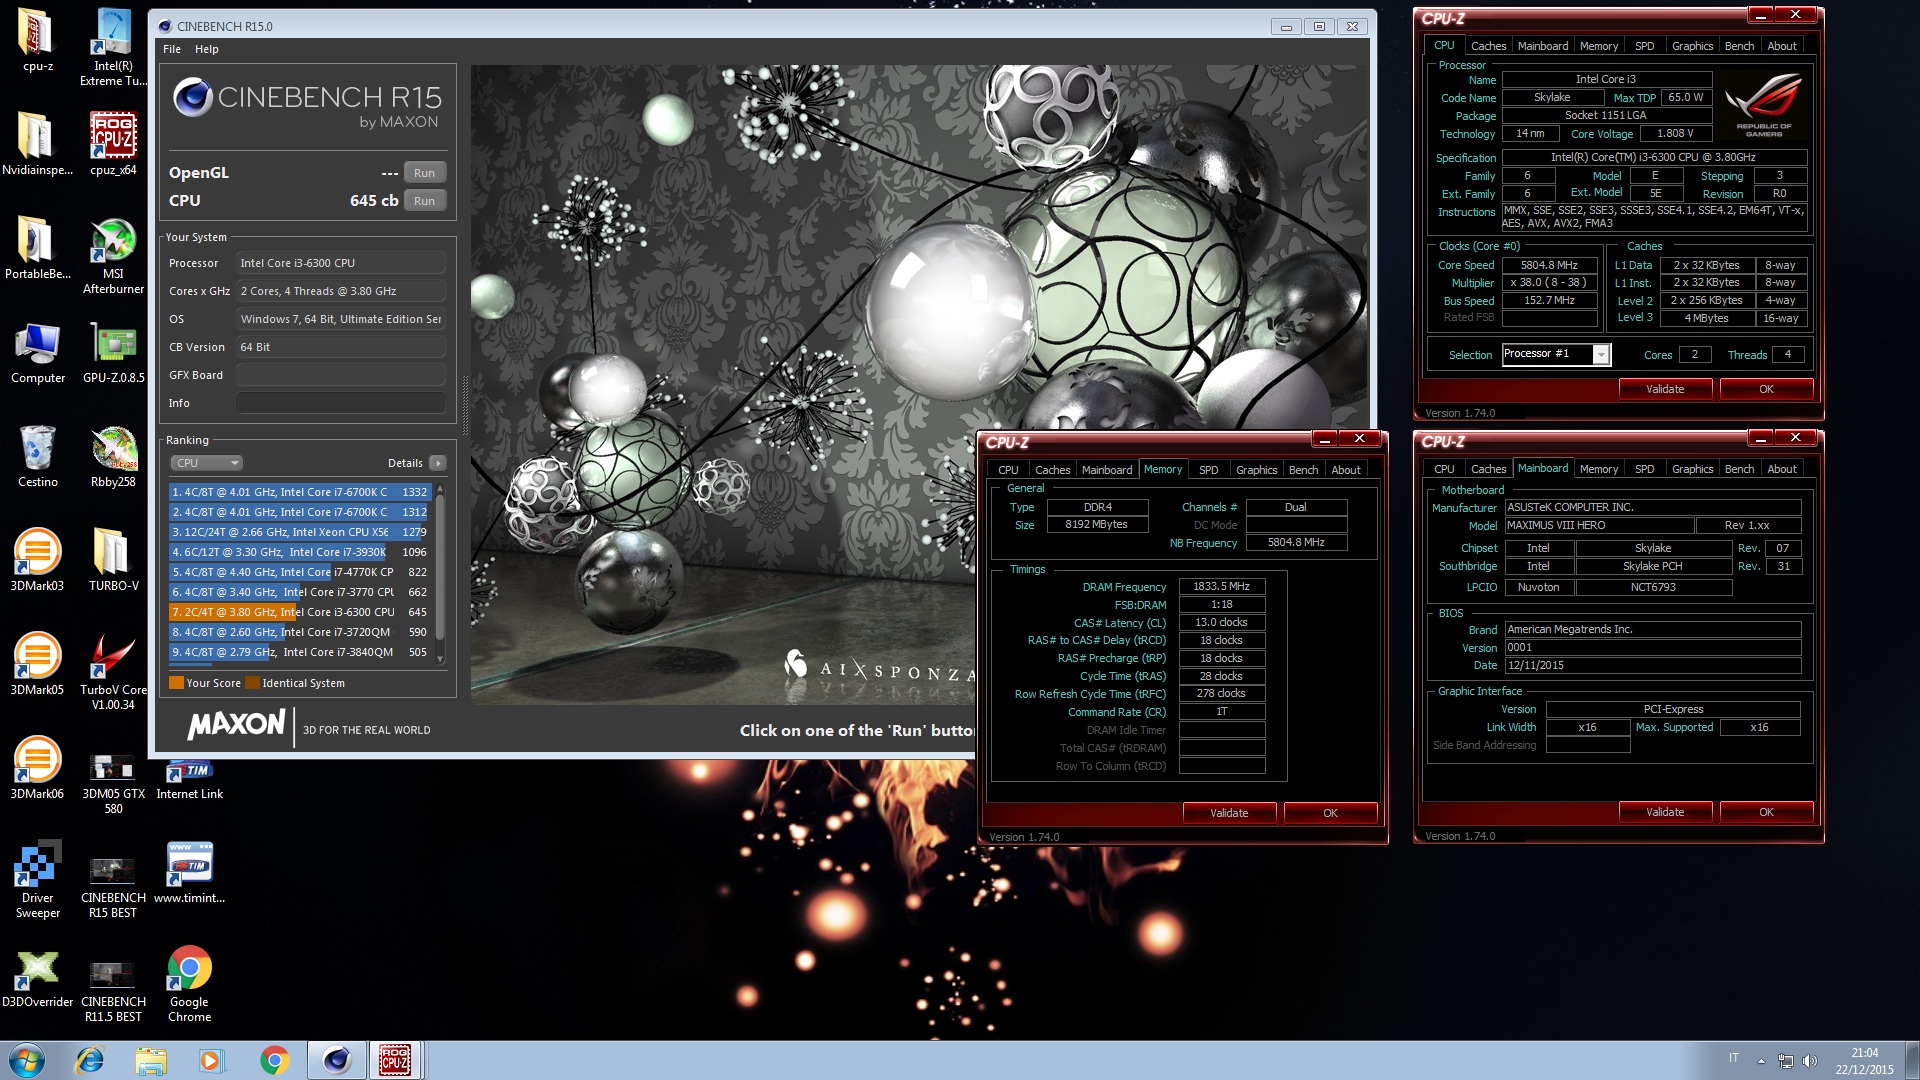Switch to Cinebench taskbar button
Screen dimensions: 1920x1080
coord(336,1060)
